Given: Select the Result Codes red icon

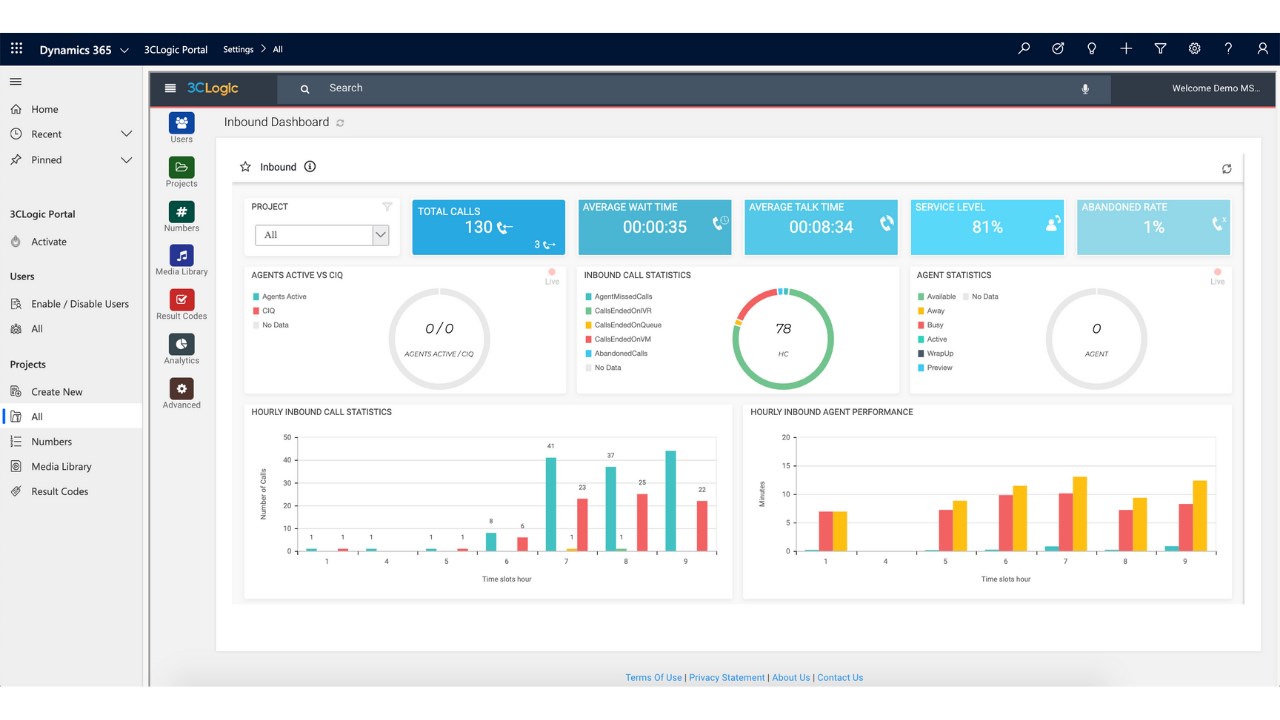Looking at the screenshot, I should tap(182, 299).
